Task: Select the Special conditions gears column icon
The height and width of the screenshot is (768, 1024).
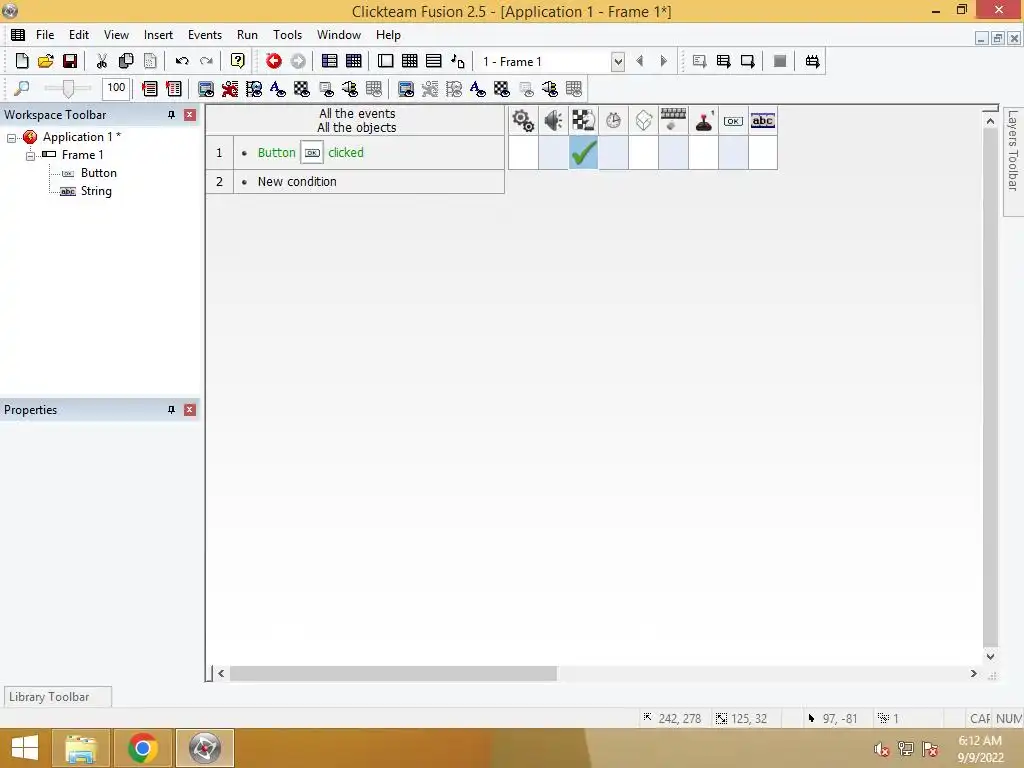Action: (x=523, y=120)
